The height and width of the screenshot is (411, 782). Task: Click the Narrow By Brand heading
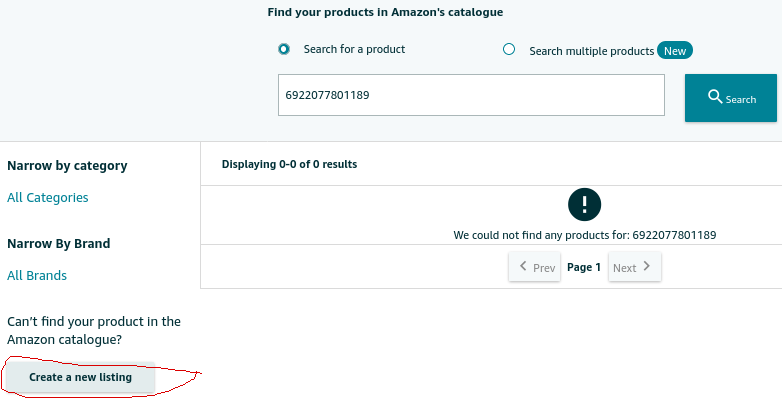coord(59,243)
